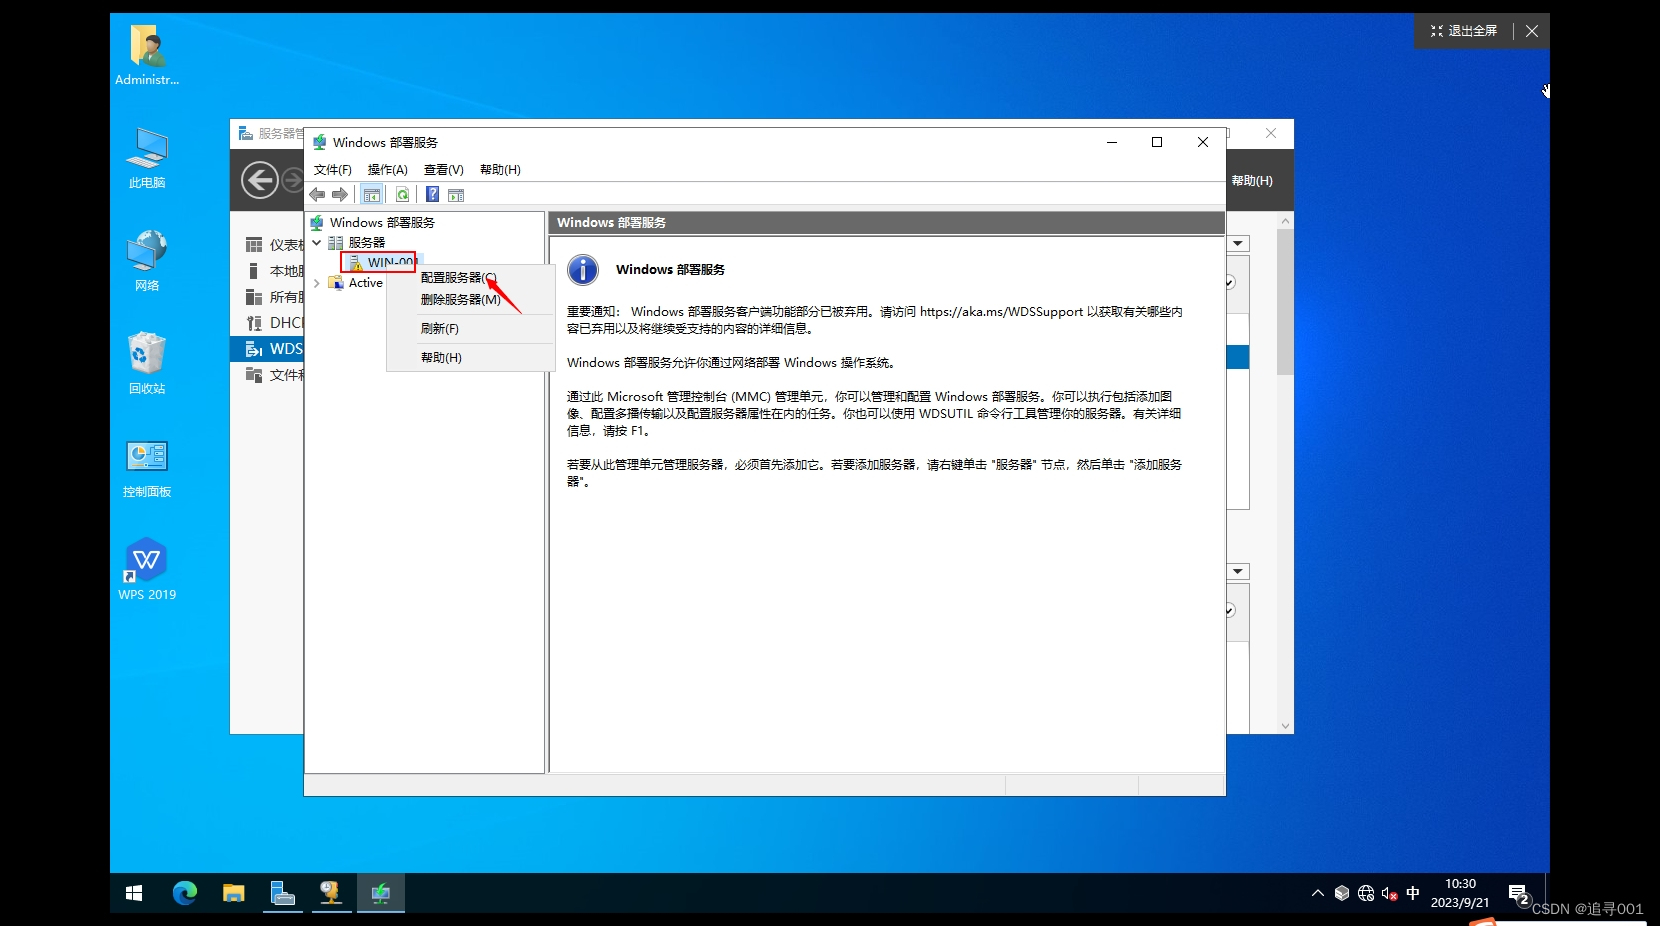
Task: Open the lower dropdown arrow in Server Manager
Action: 1239,572
